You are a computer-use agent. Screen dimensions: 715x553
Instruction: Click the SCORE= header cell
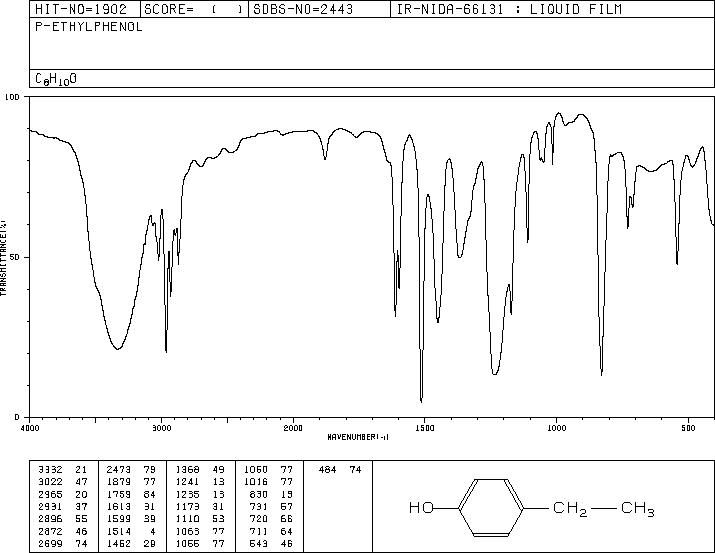(194, 9)
